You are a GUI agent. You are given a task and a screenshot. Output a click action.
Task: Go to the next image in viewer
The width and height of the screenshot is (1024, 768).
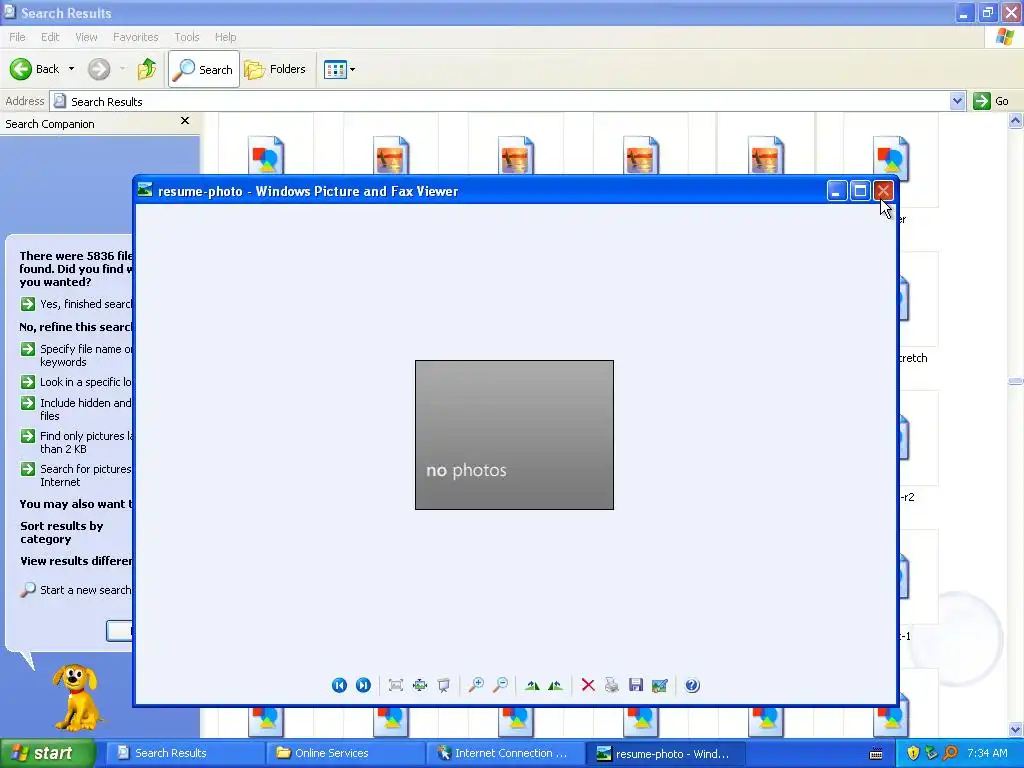coord(363,685)
